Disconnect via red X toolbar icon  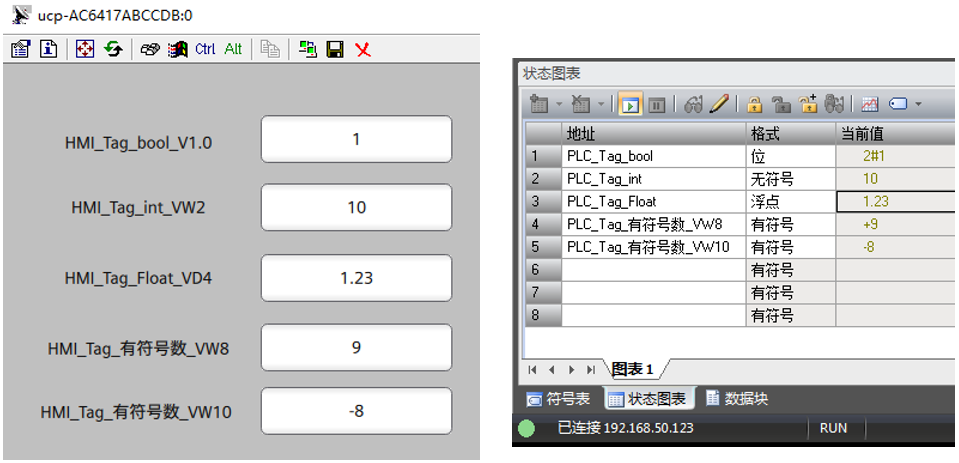(363, 50)
